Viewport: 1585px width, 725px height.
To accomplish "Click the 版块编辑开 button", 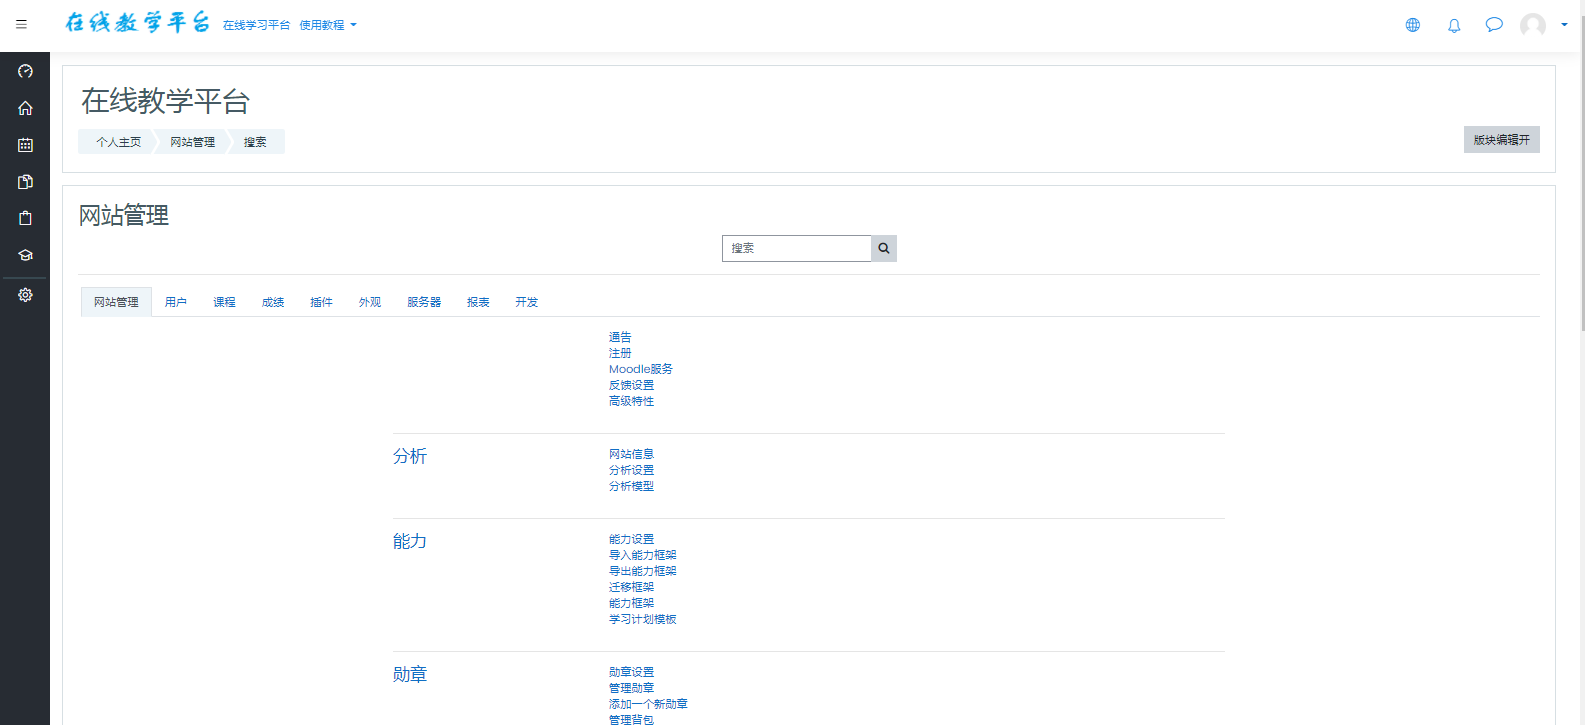I will tap(1502, 140).
